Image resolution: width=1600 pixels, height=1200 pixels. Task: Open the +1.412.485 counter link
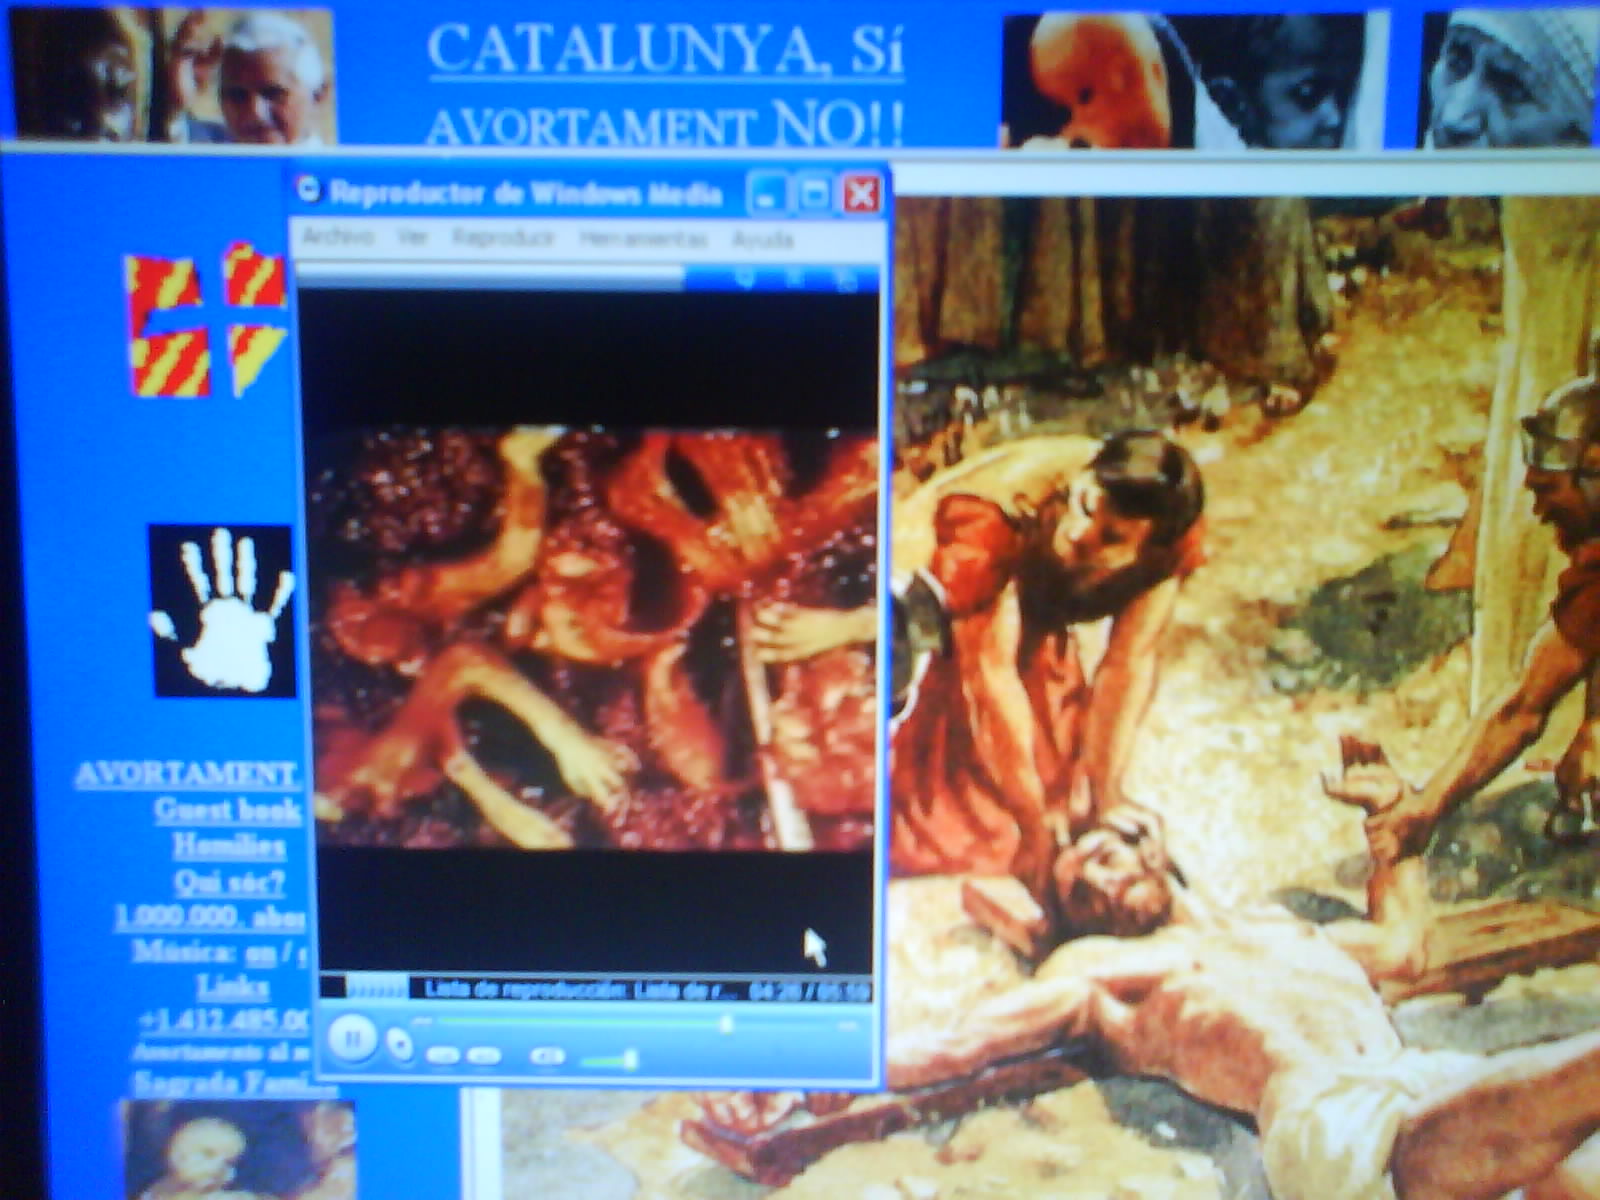pos(224,1021)
